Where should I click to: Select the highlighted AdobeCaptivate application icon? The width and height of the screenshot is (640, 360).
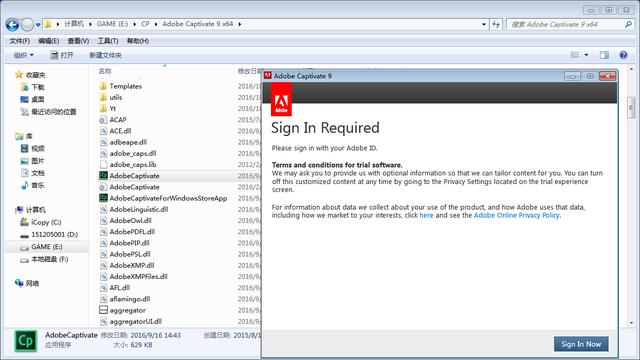pos(103,176)
